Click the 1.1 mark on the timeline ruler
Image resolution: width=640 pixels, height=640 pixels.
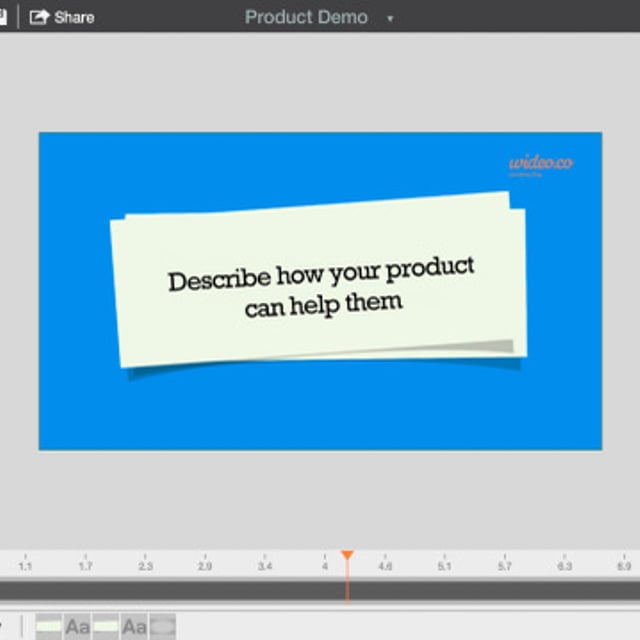click(25, 566)
